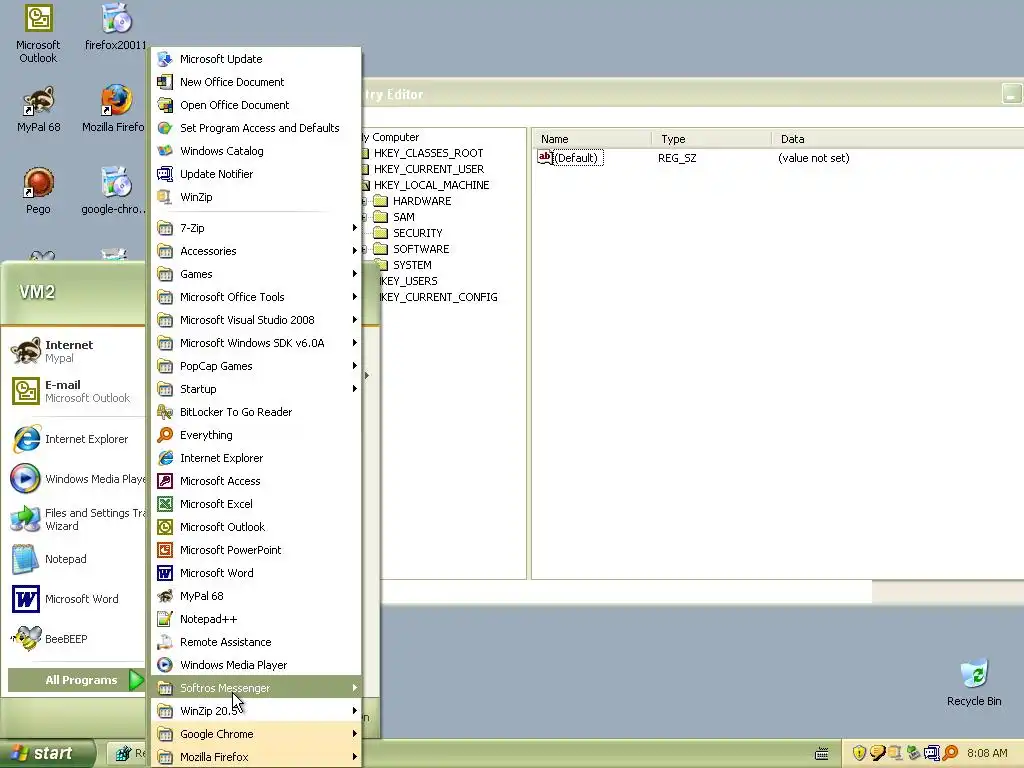Screen dimensions: 1024x768
Task: Open BitLocker To Go Reader
Action: (256, 412)
